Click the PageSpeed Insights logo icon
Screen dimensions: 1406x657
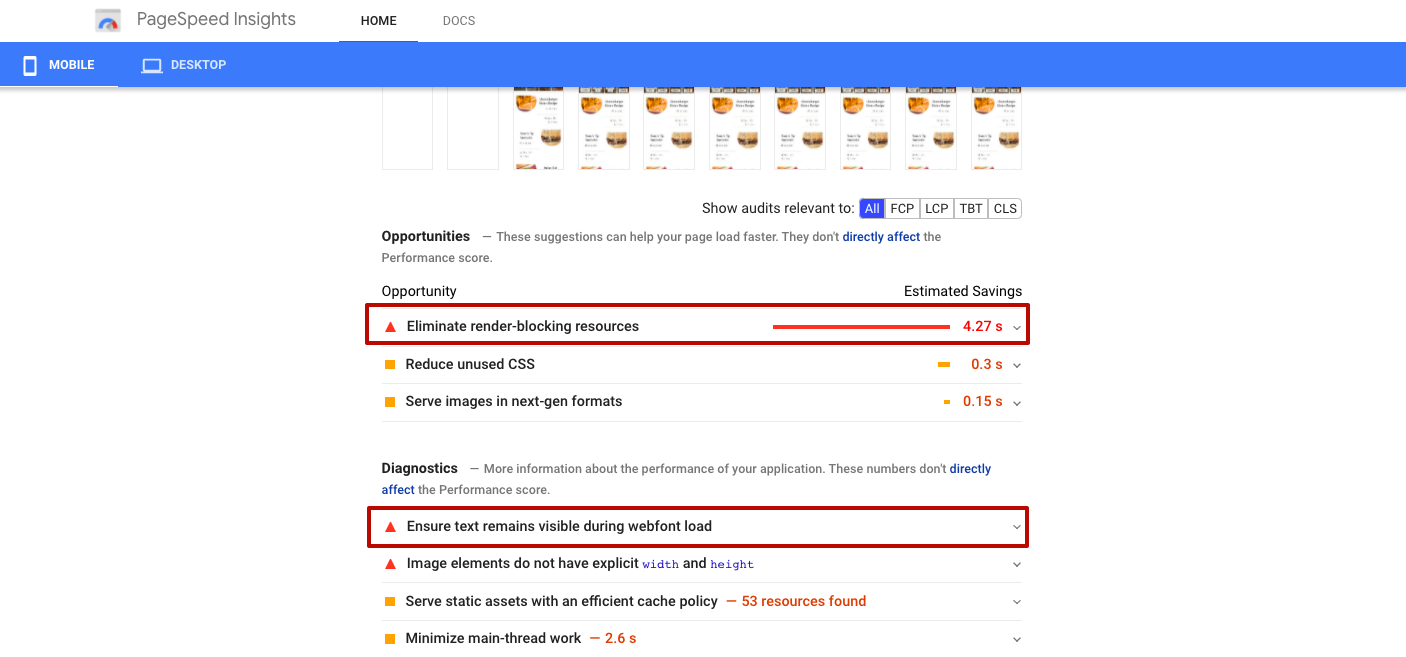click(x=108, y=21)
